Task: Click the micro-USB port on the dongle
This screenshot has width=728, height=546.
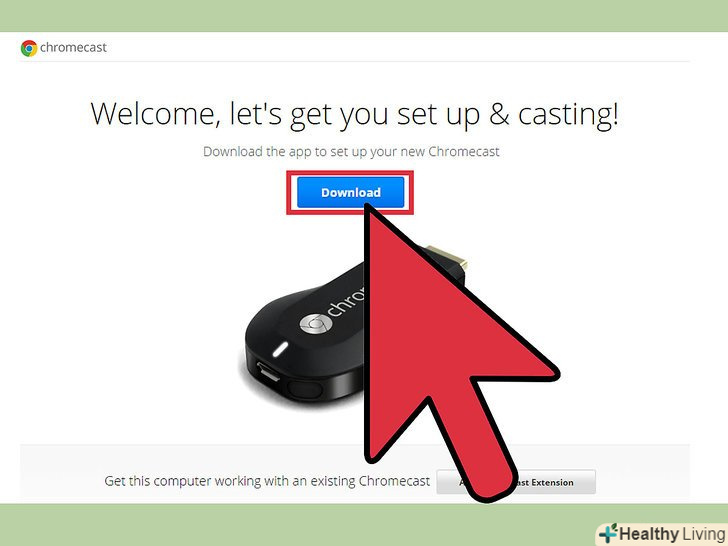Action: [268, 371]
